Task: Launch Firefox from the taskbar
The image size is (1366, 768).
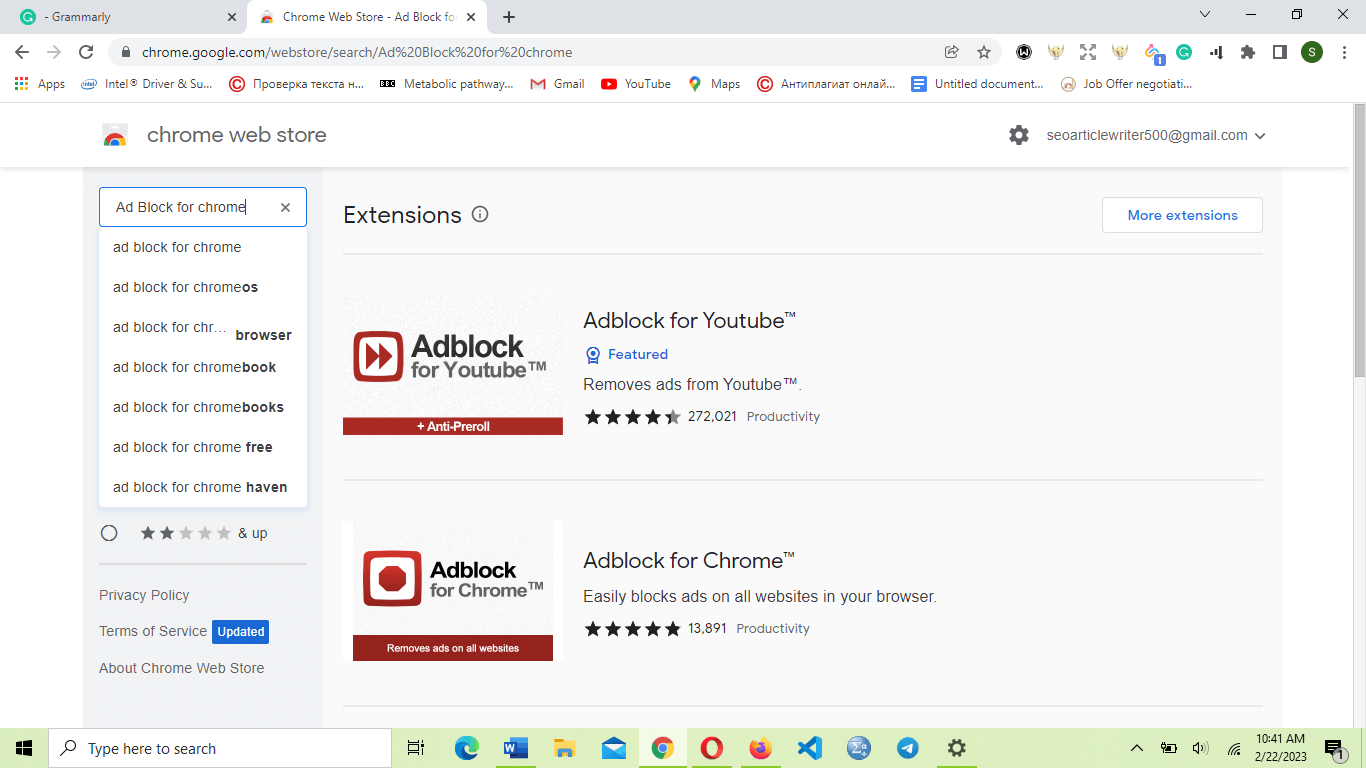Action: pos(761,748)
